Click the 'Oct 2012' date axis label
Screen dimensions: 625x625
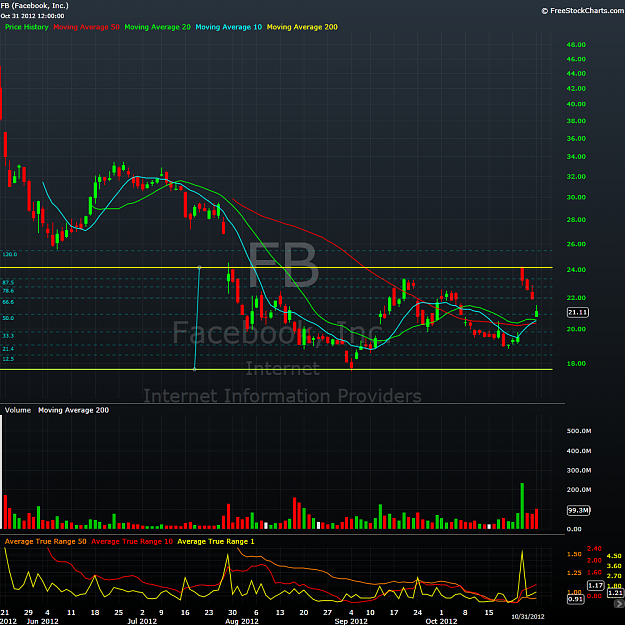[441, 621]
